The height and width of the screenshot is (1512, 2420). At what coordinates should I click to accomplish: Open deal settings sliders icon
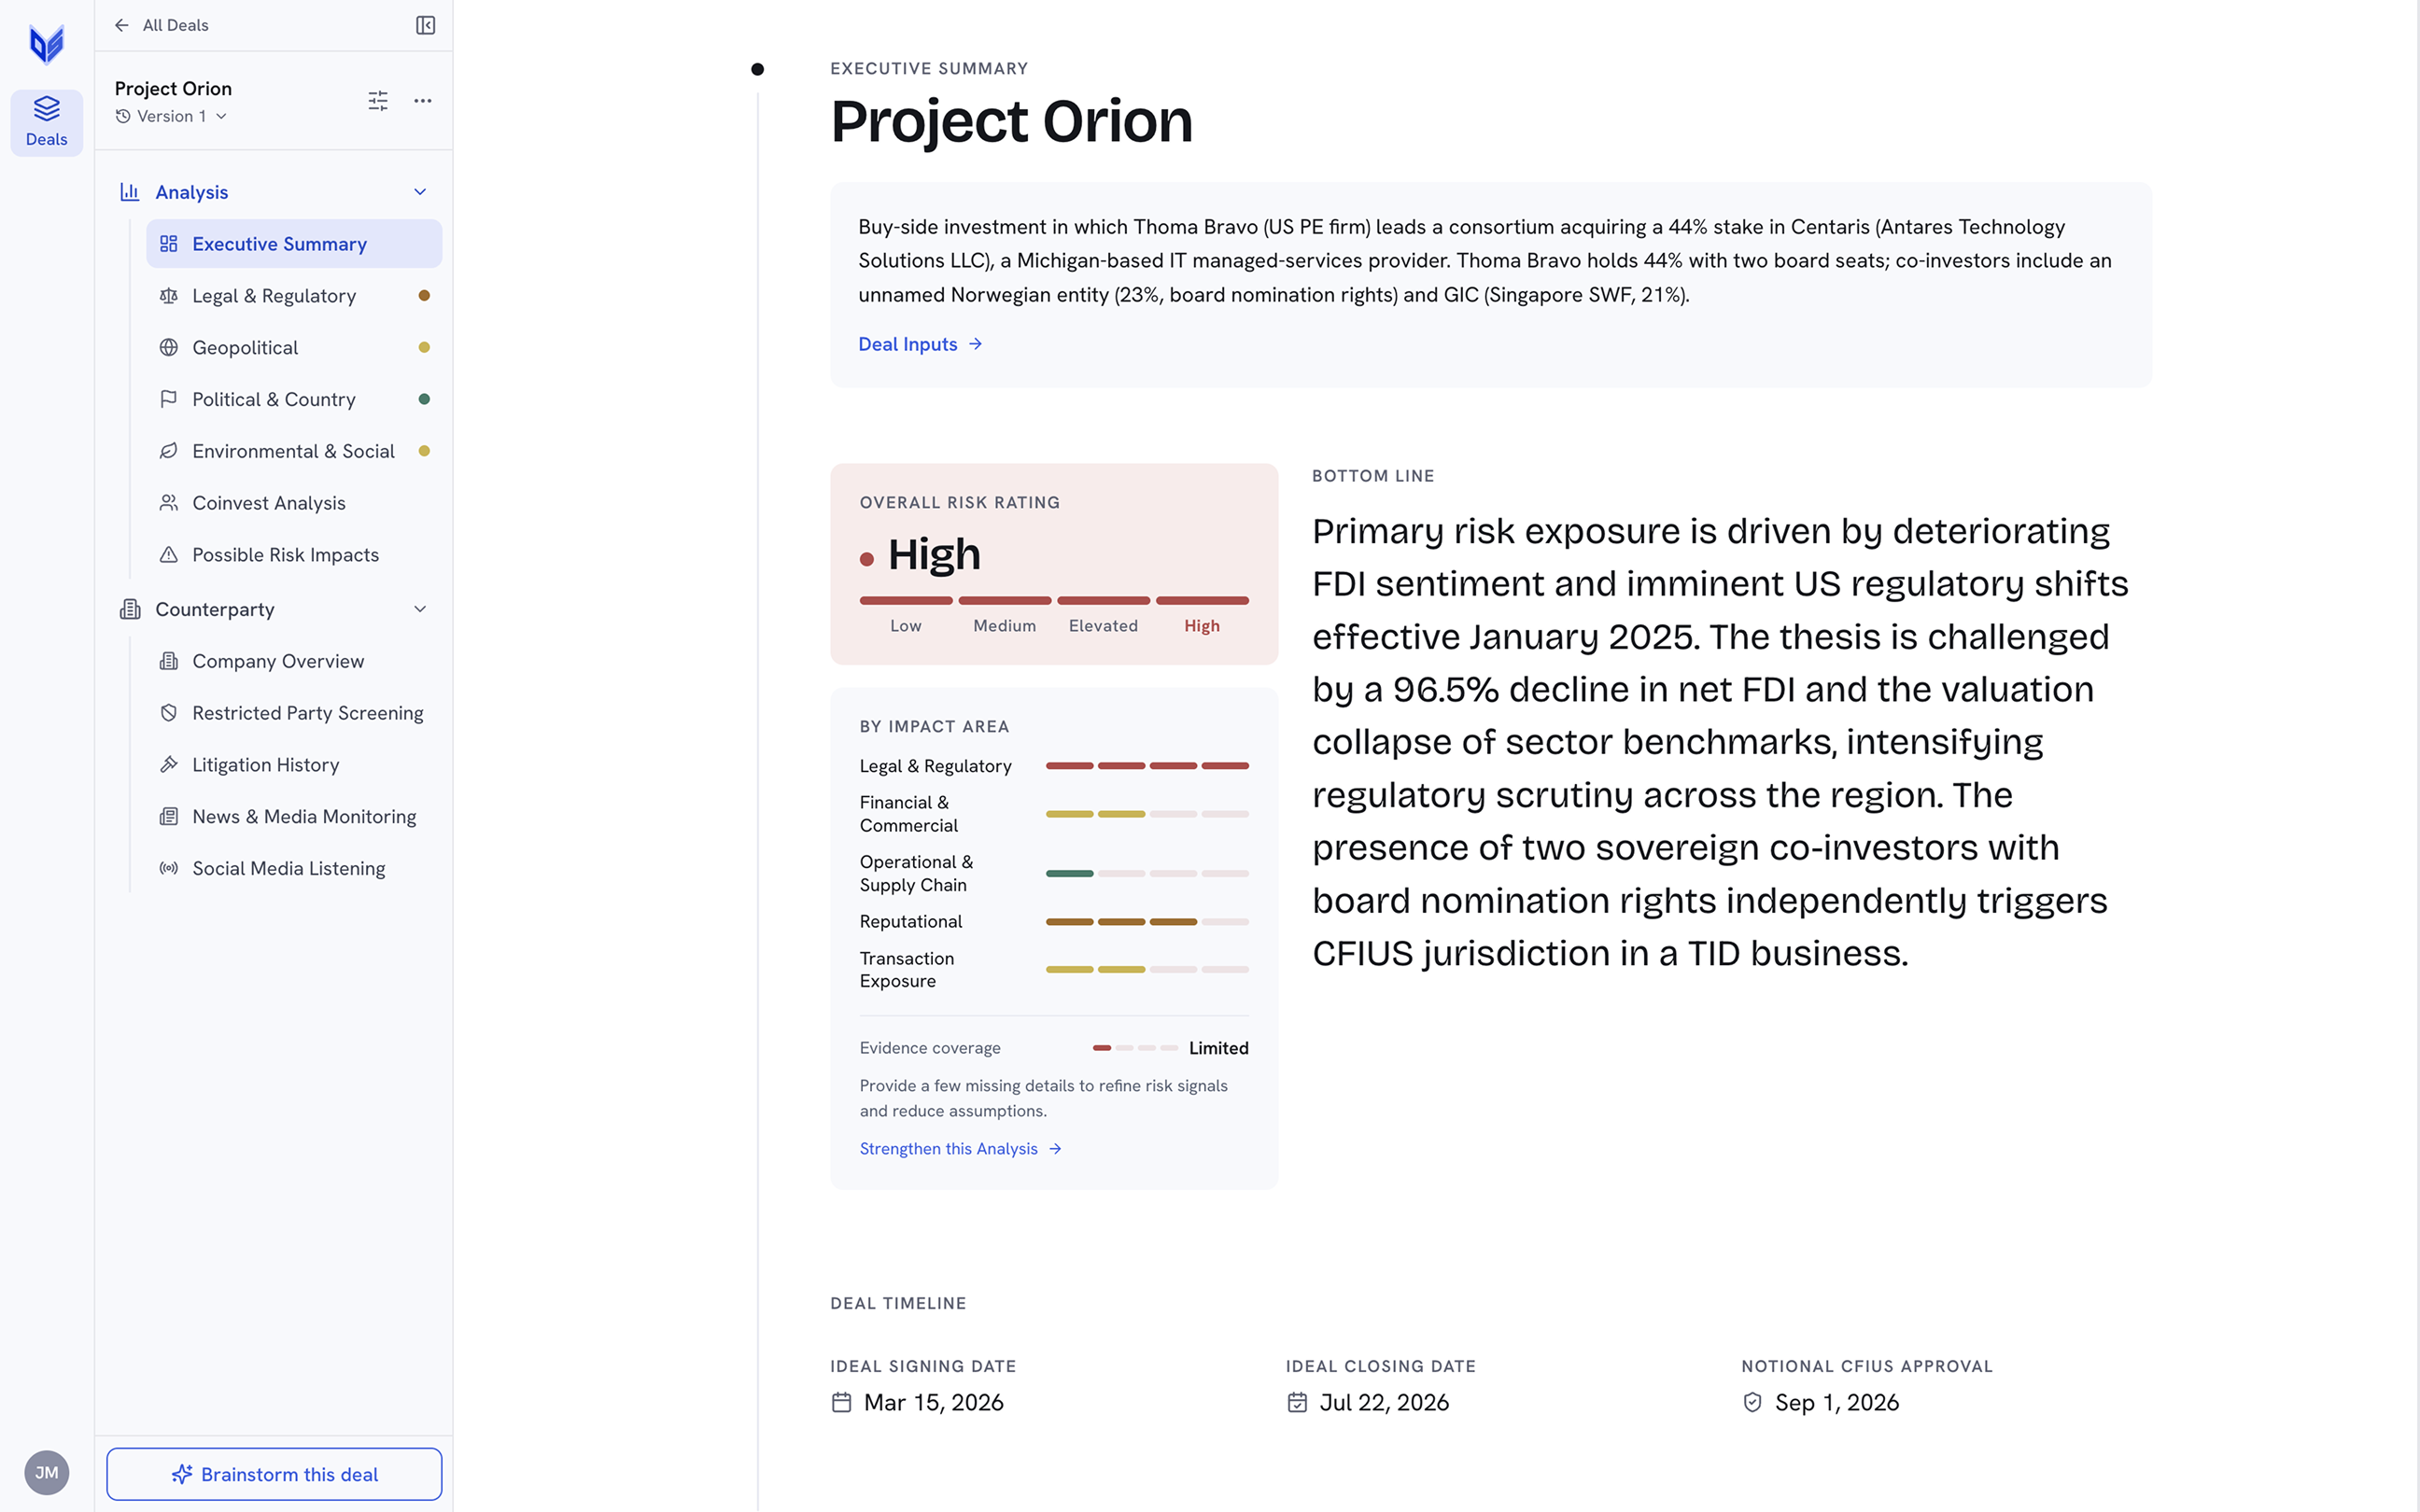(x=378, y=101)
